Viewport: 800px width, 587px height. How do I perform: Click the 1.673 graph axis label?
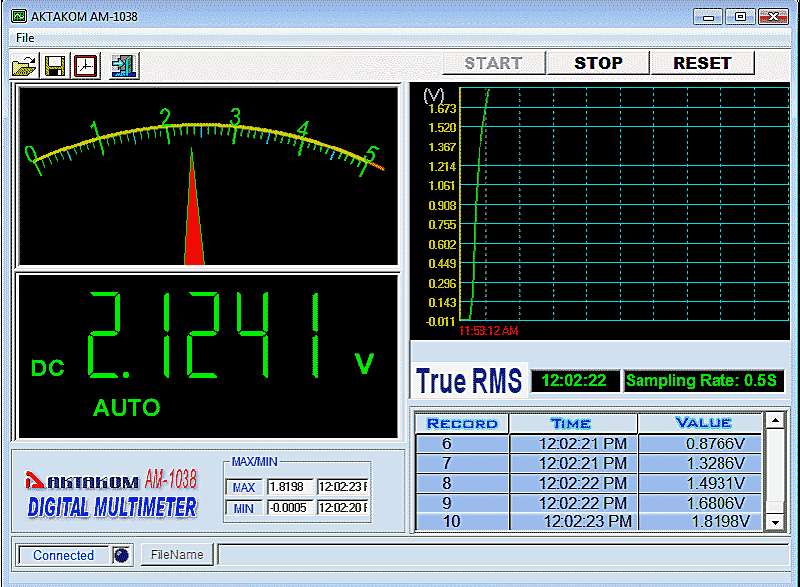point(442,108)
